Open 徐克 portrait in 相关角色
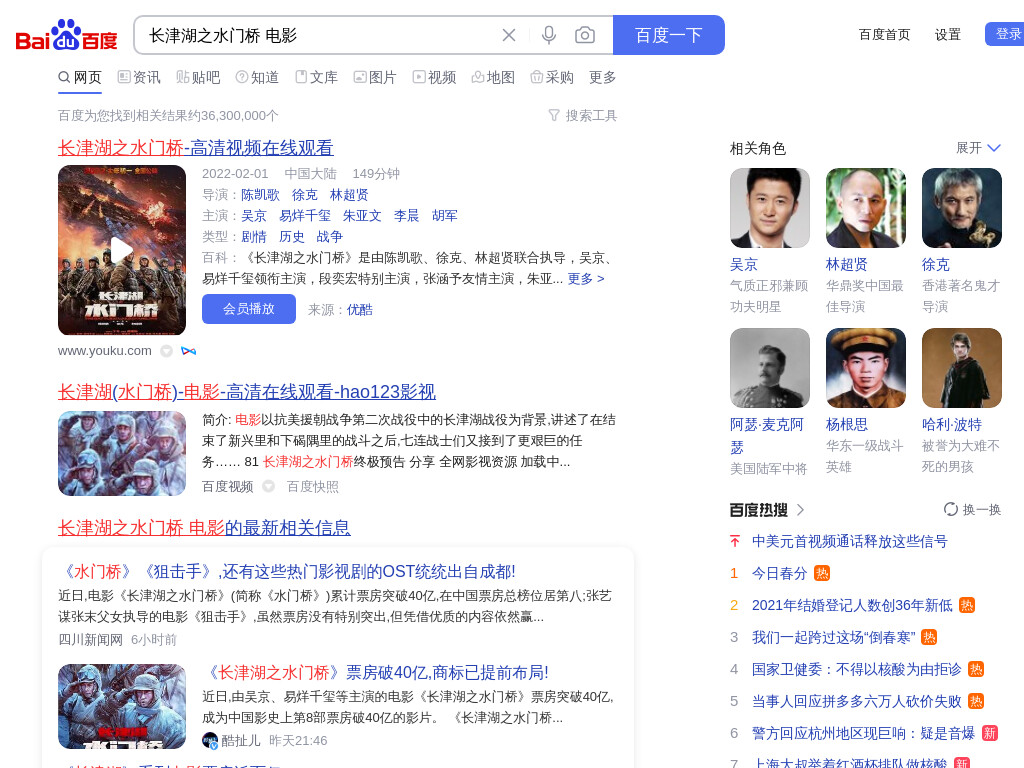This screenshot has width=1024, height=768. (962, 208)
